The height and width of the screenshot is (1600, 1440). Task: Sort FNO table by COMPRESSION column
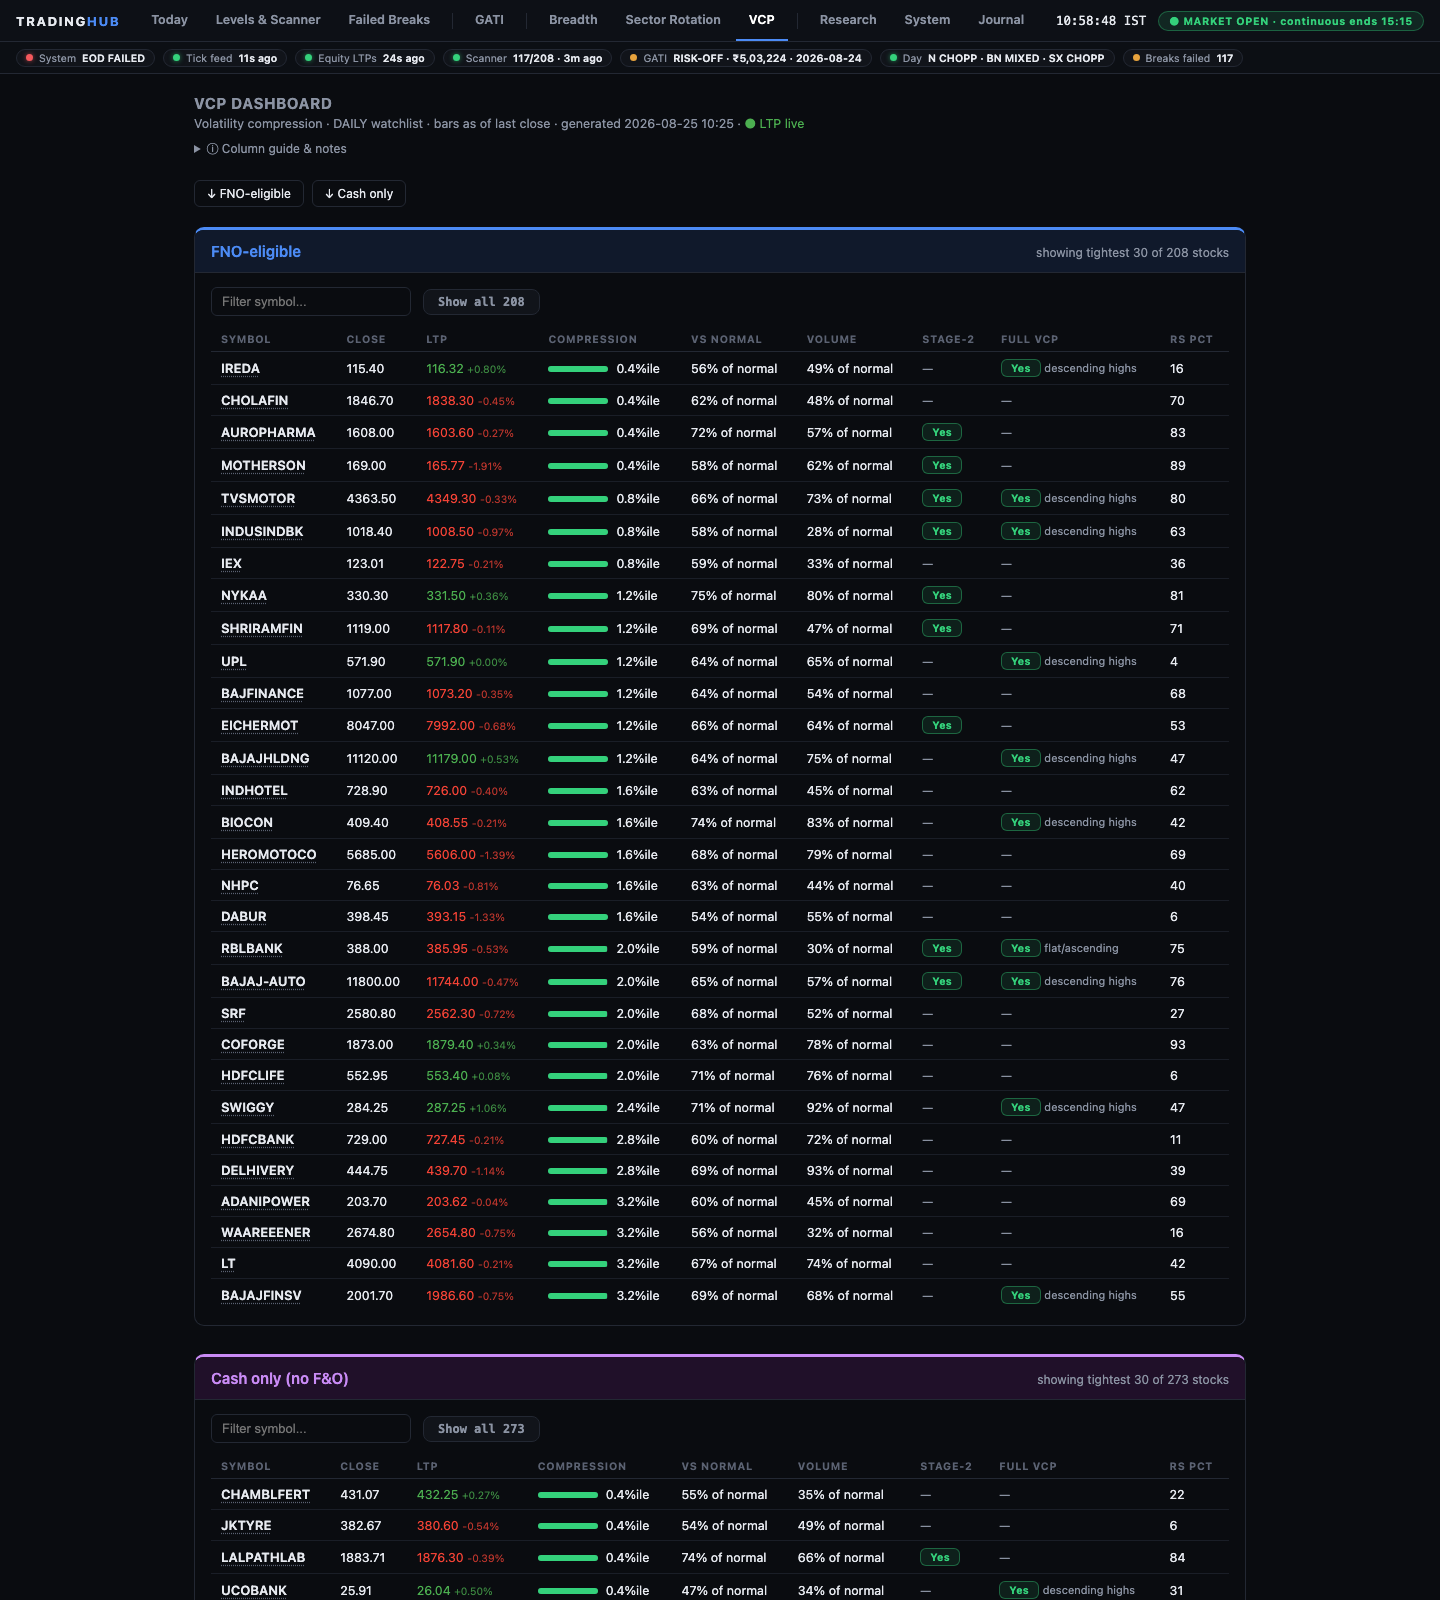pos(592,340)
